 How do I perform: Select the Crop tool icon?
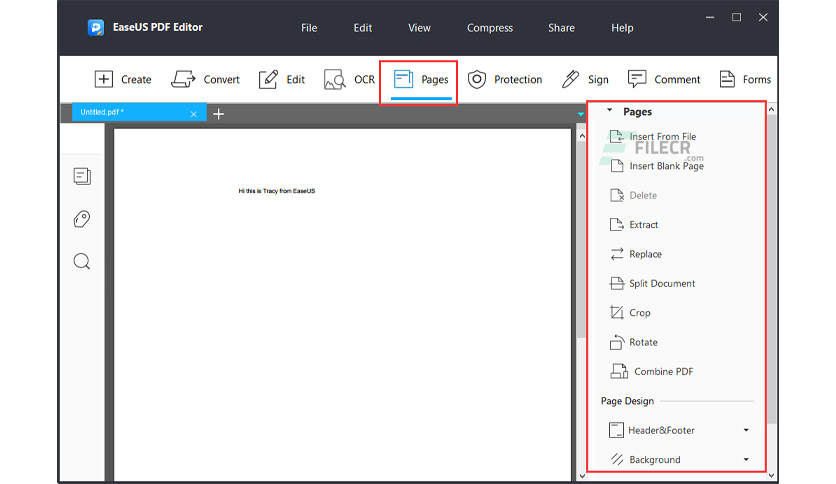pyautogui.click(x=616, y=312)
